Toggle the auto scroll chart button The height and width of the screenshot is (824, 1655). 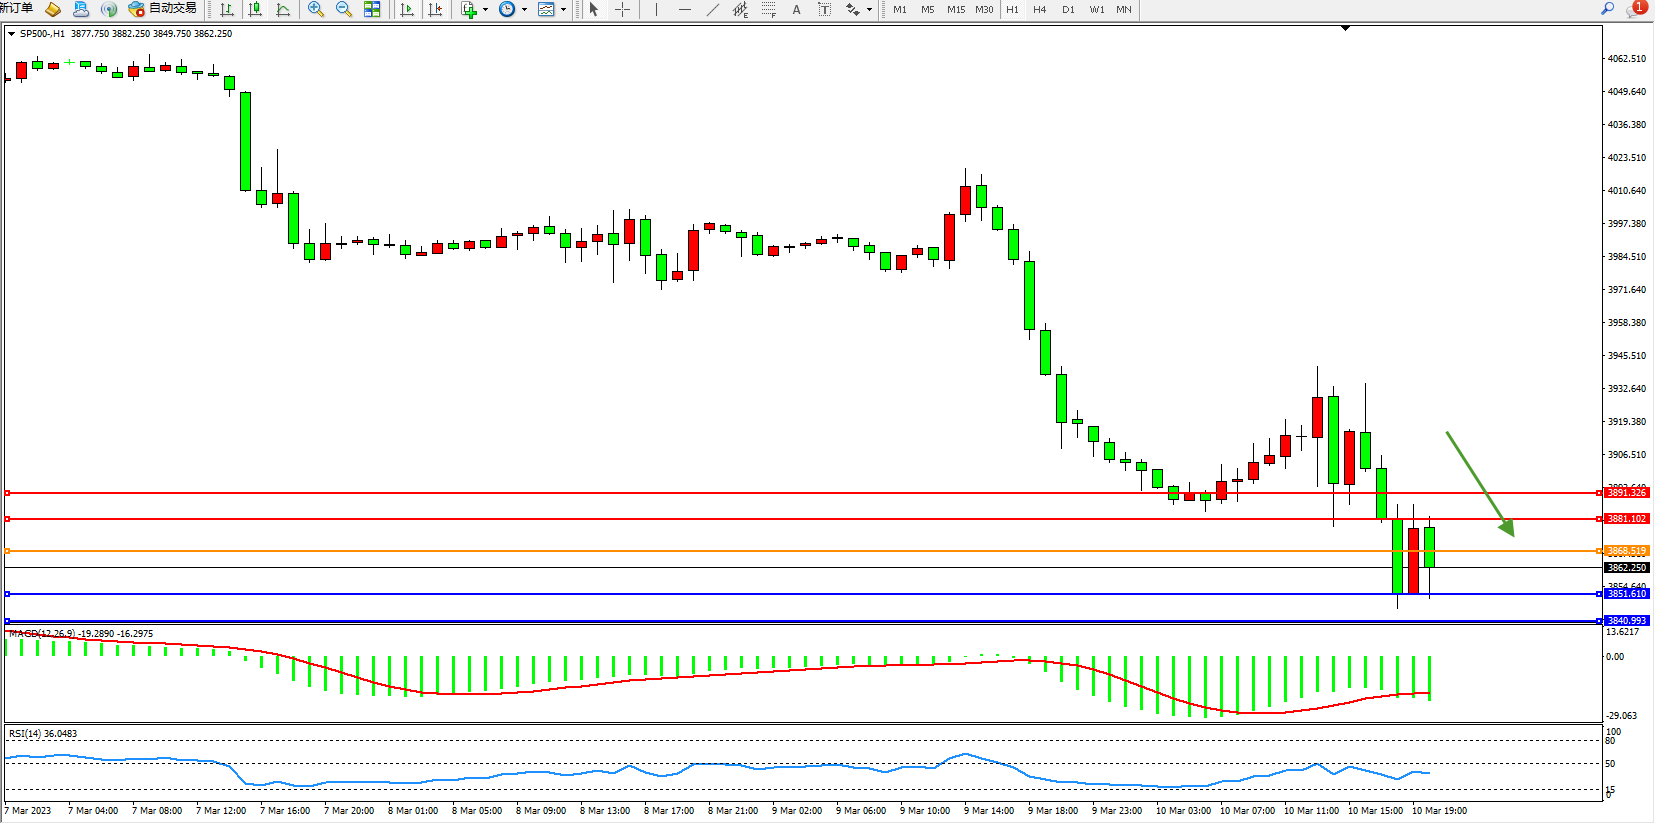[406, 9]
